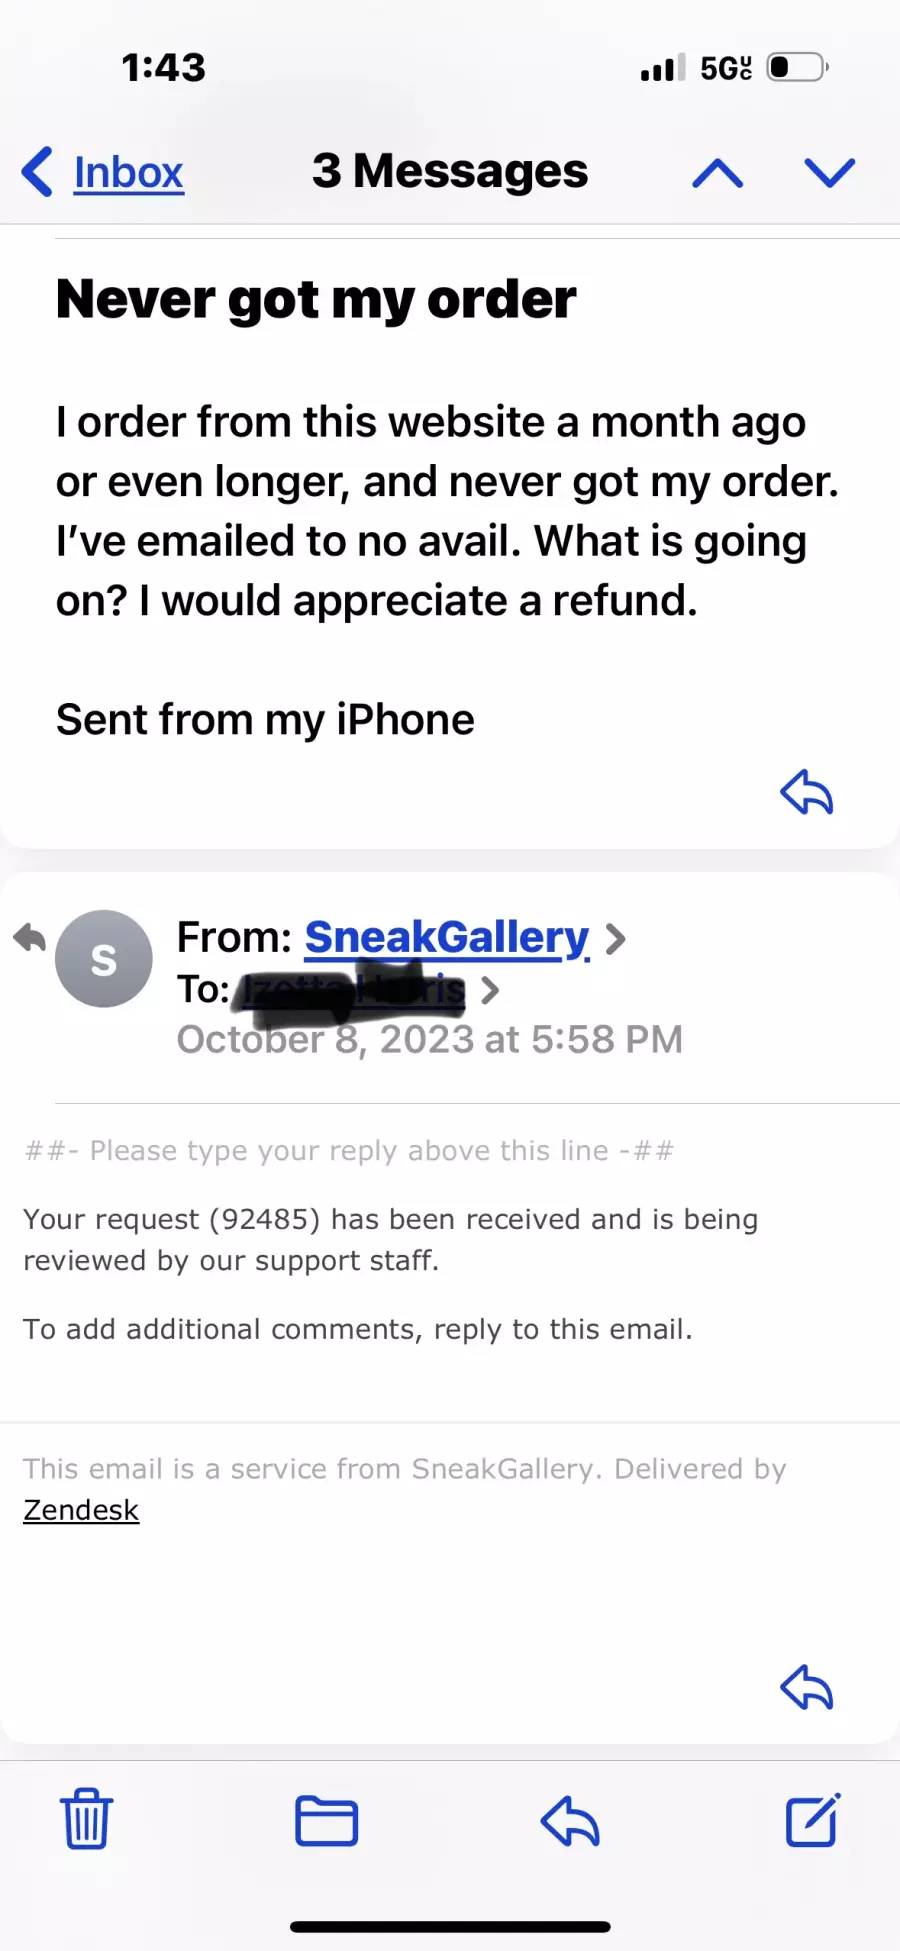
Task: Tap the battery indicator in status bar
Action: click(797, 68)
